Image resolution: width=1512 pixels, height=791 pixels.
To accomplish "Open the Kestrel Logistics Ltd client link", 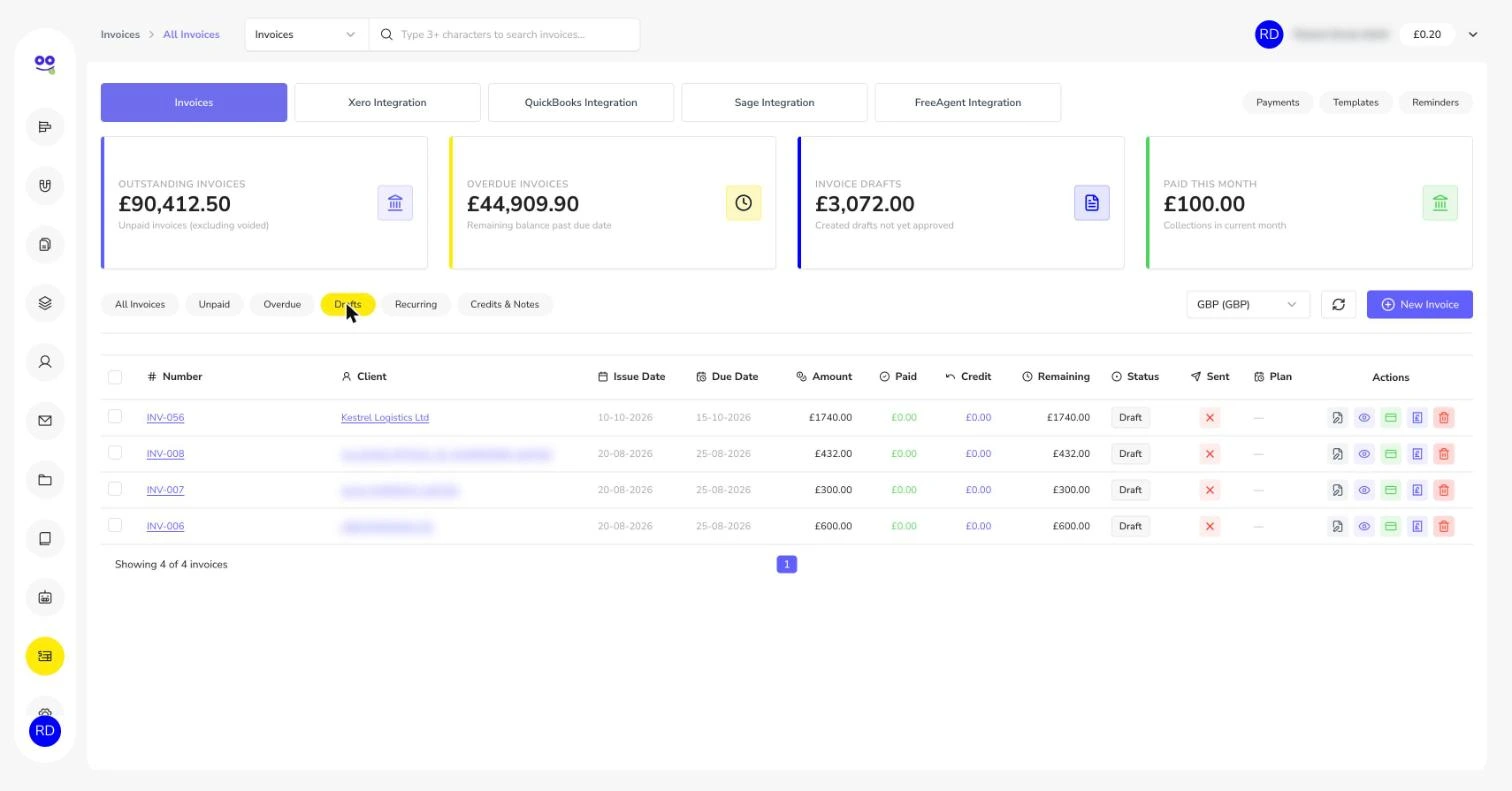I will [385, 418].
